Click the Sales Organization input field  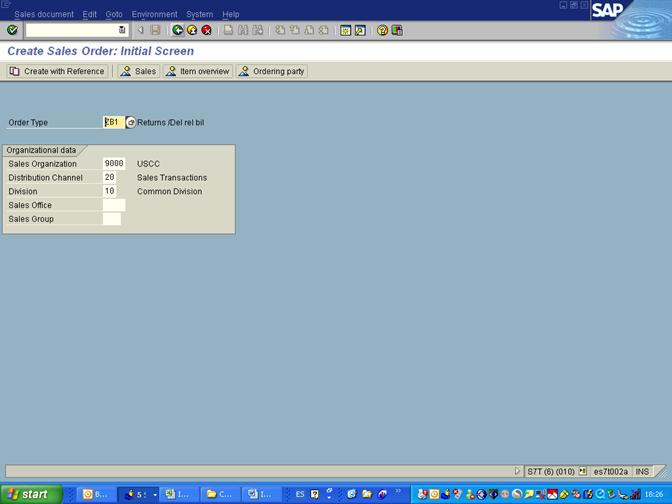point(114,164)
